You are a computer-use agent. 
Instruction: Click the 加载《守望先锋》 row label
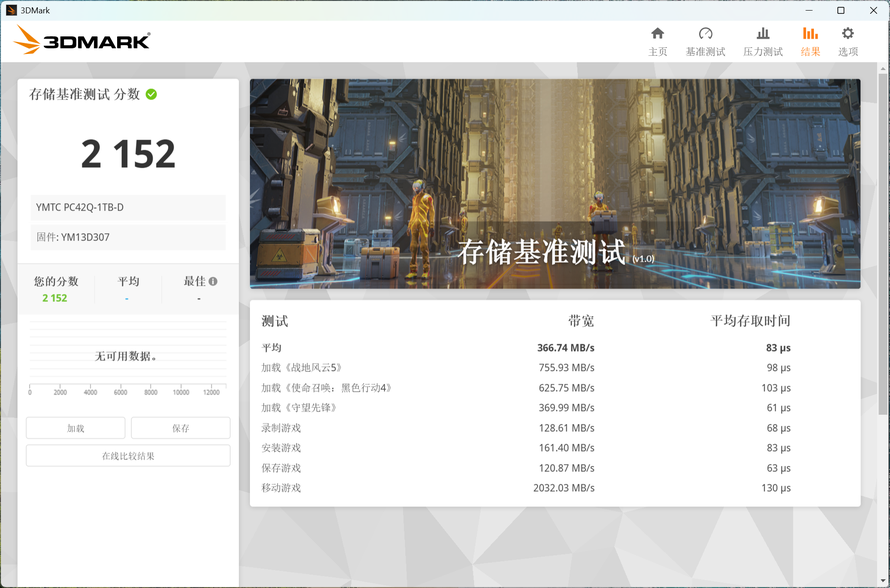pos(300,408)
